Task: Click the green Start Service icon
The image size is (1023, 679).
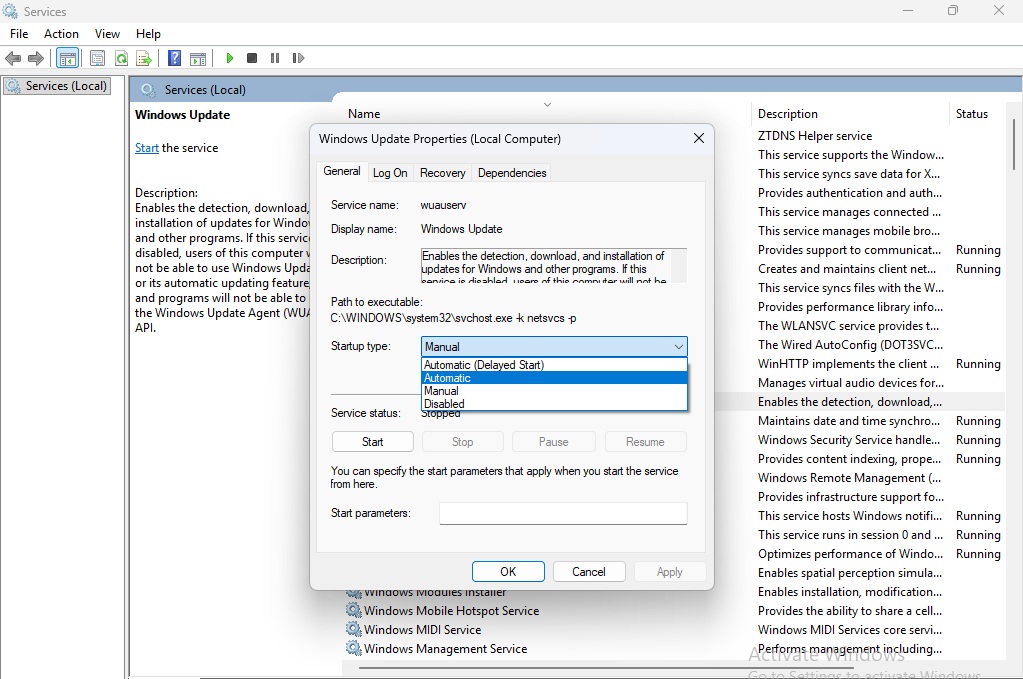Action: (x=230, y=58)
